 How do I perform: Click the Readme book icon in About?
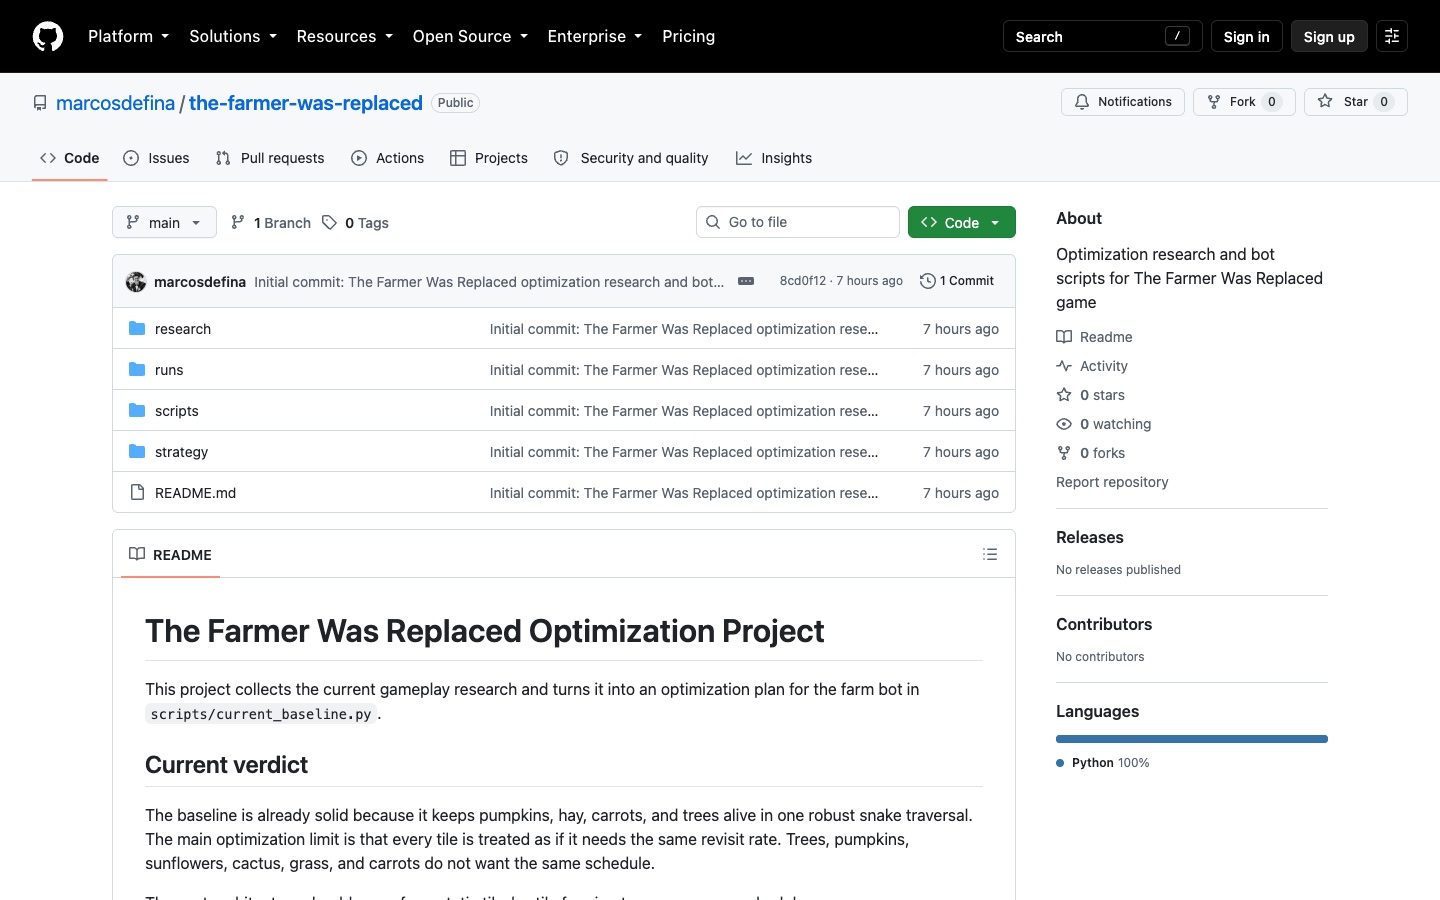tap(1064, 337)
